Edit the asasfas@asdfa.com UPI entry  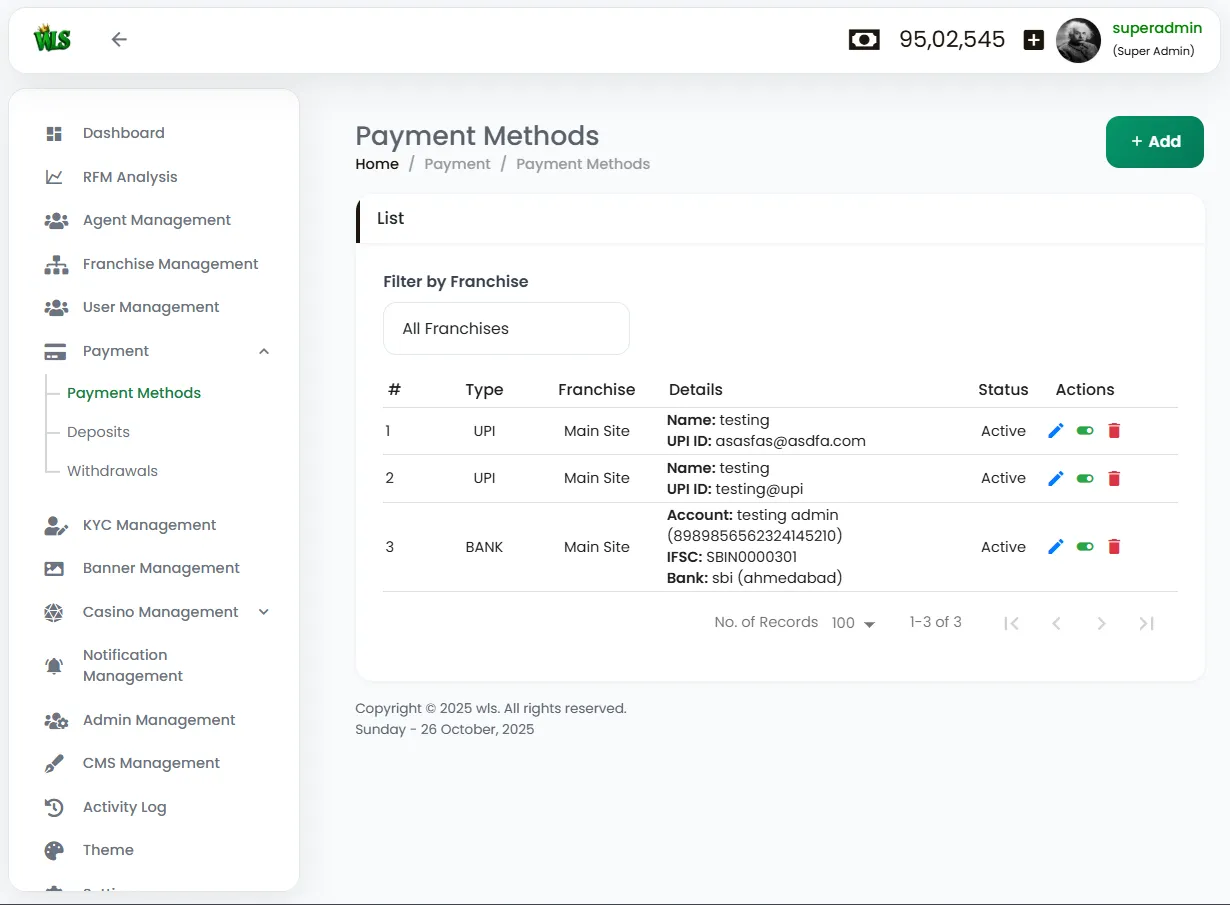pyautogui.click(x=1055, y=431)
